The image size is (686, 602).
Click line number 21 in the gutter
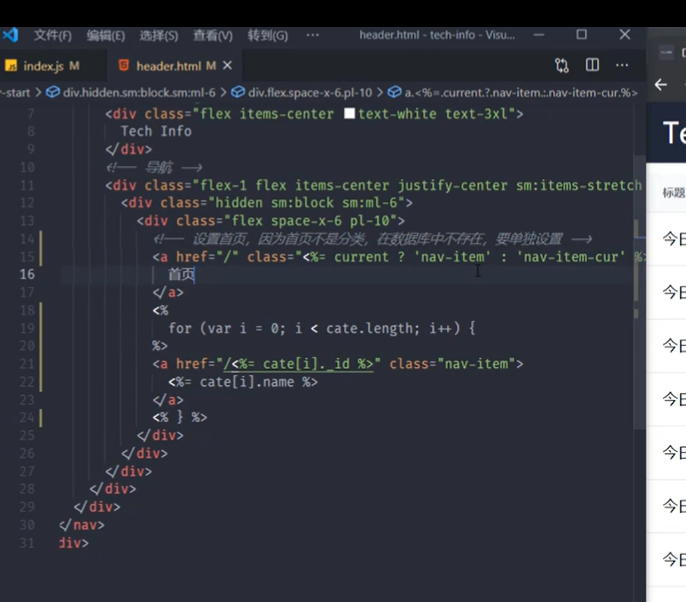click(27, 364)
